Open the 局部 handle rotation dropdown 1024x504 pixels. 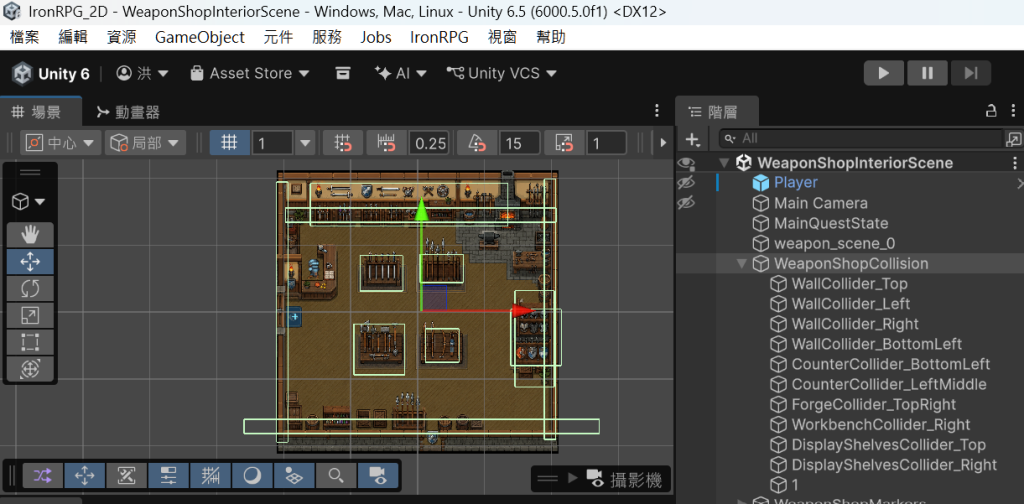point(145,143)
